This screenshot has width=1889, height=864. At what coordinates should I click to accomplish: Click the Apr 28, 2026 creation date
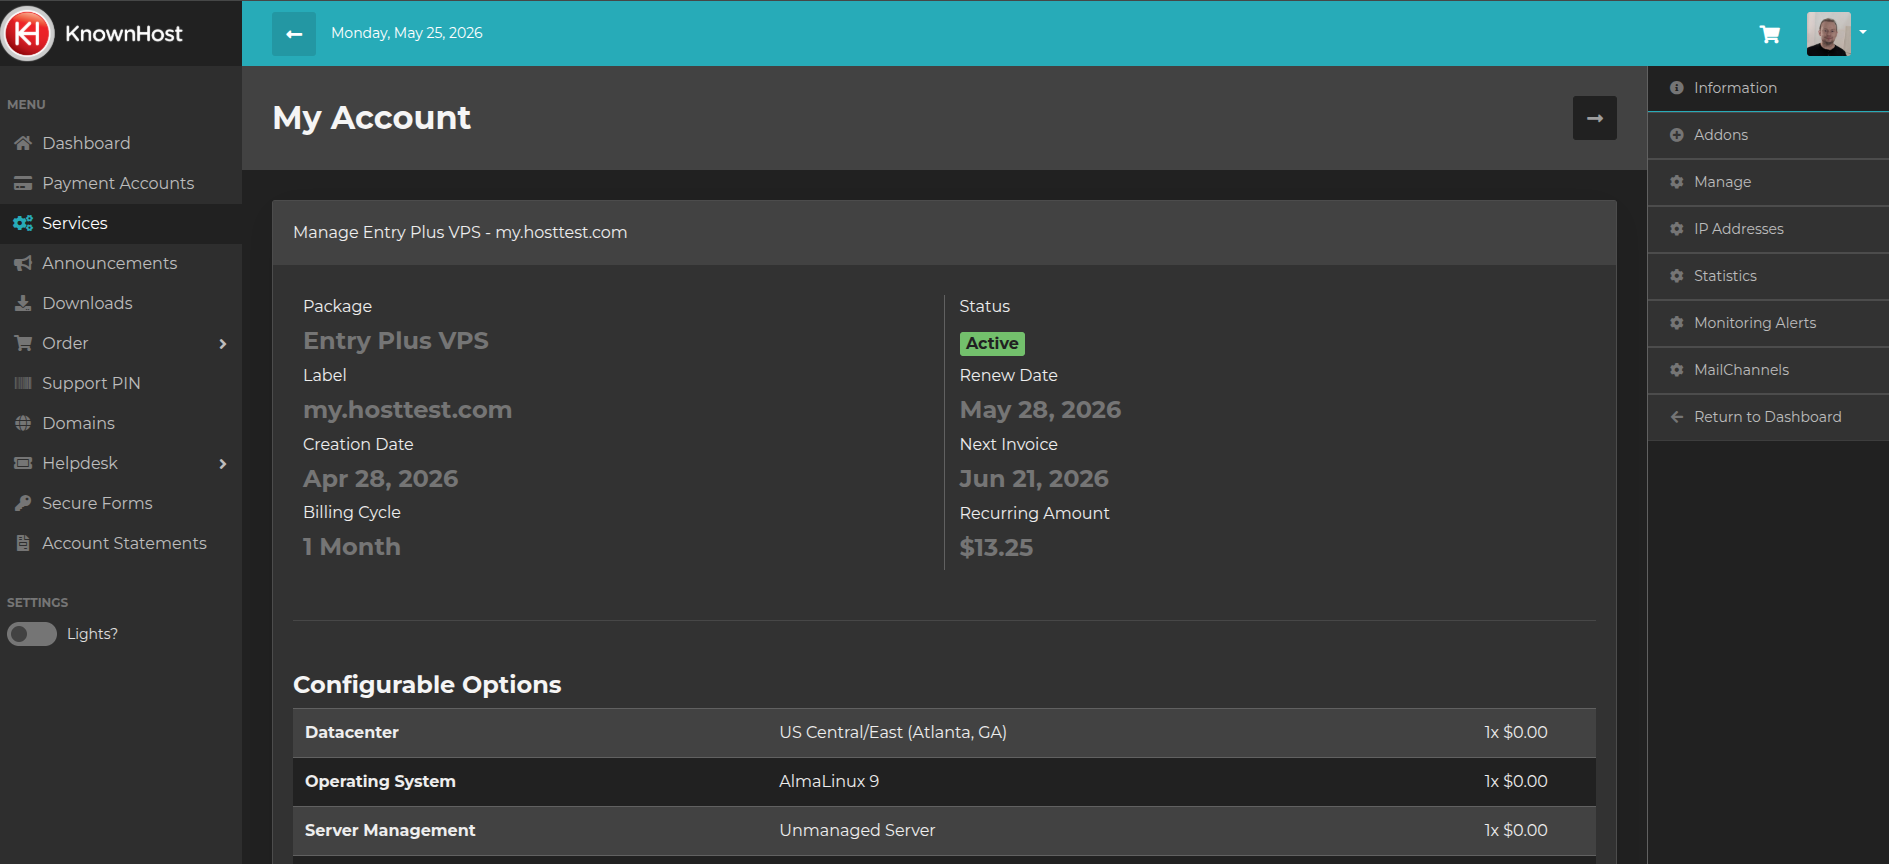[x=381, y=479]
